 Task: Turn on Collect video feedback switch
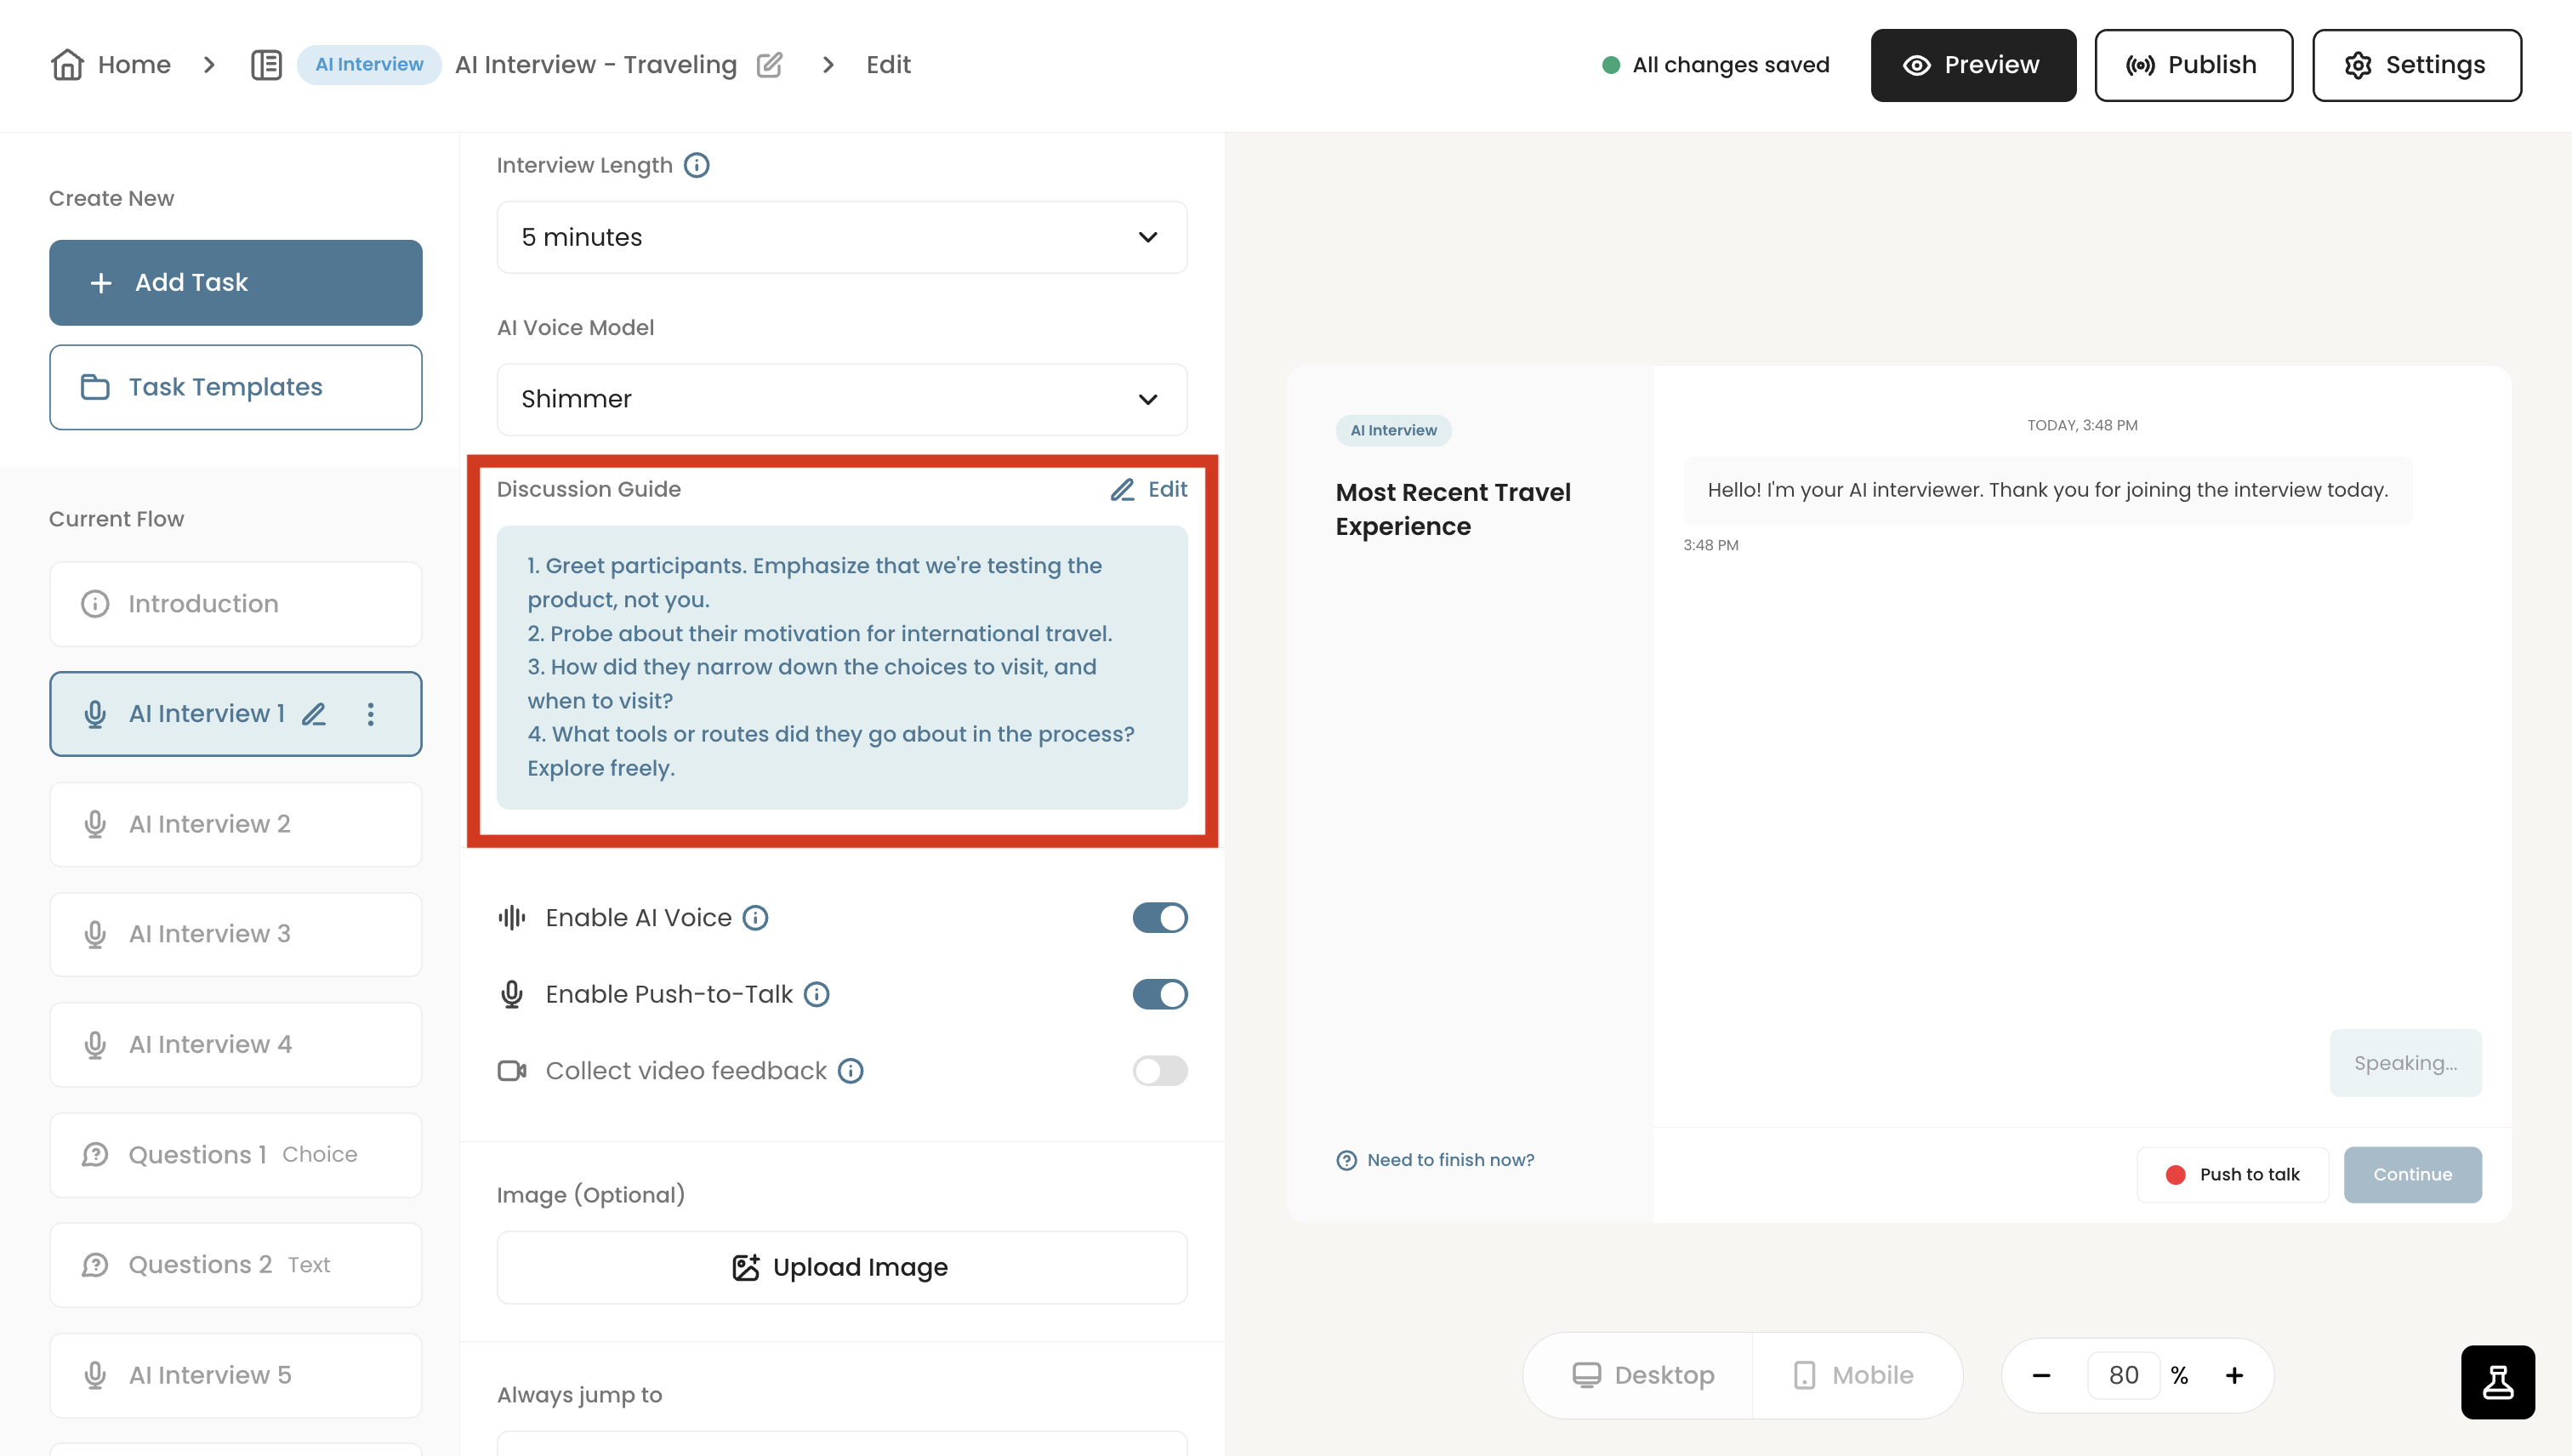(x=1160, y=1071)
